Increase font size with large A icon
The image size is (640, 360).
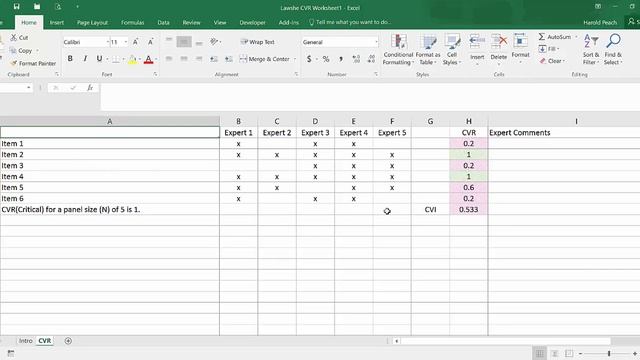click(x=136, y=42)
